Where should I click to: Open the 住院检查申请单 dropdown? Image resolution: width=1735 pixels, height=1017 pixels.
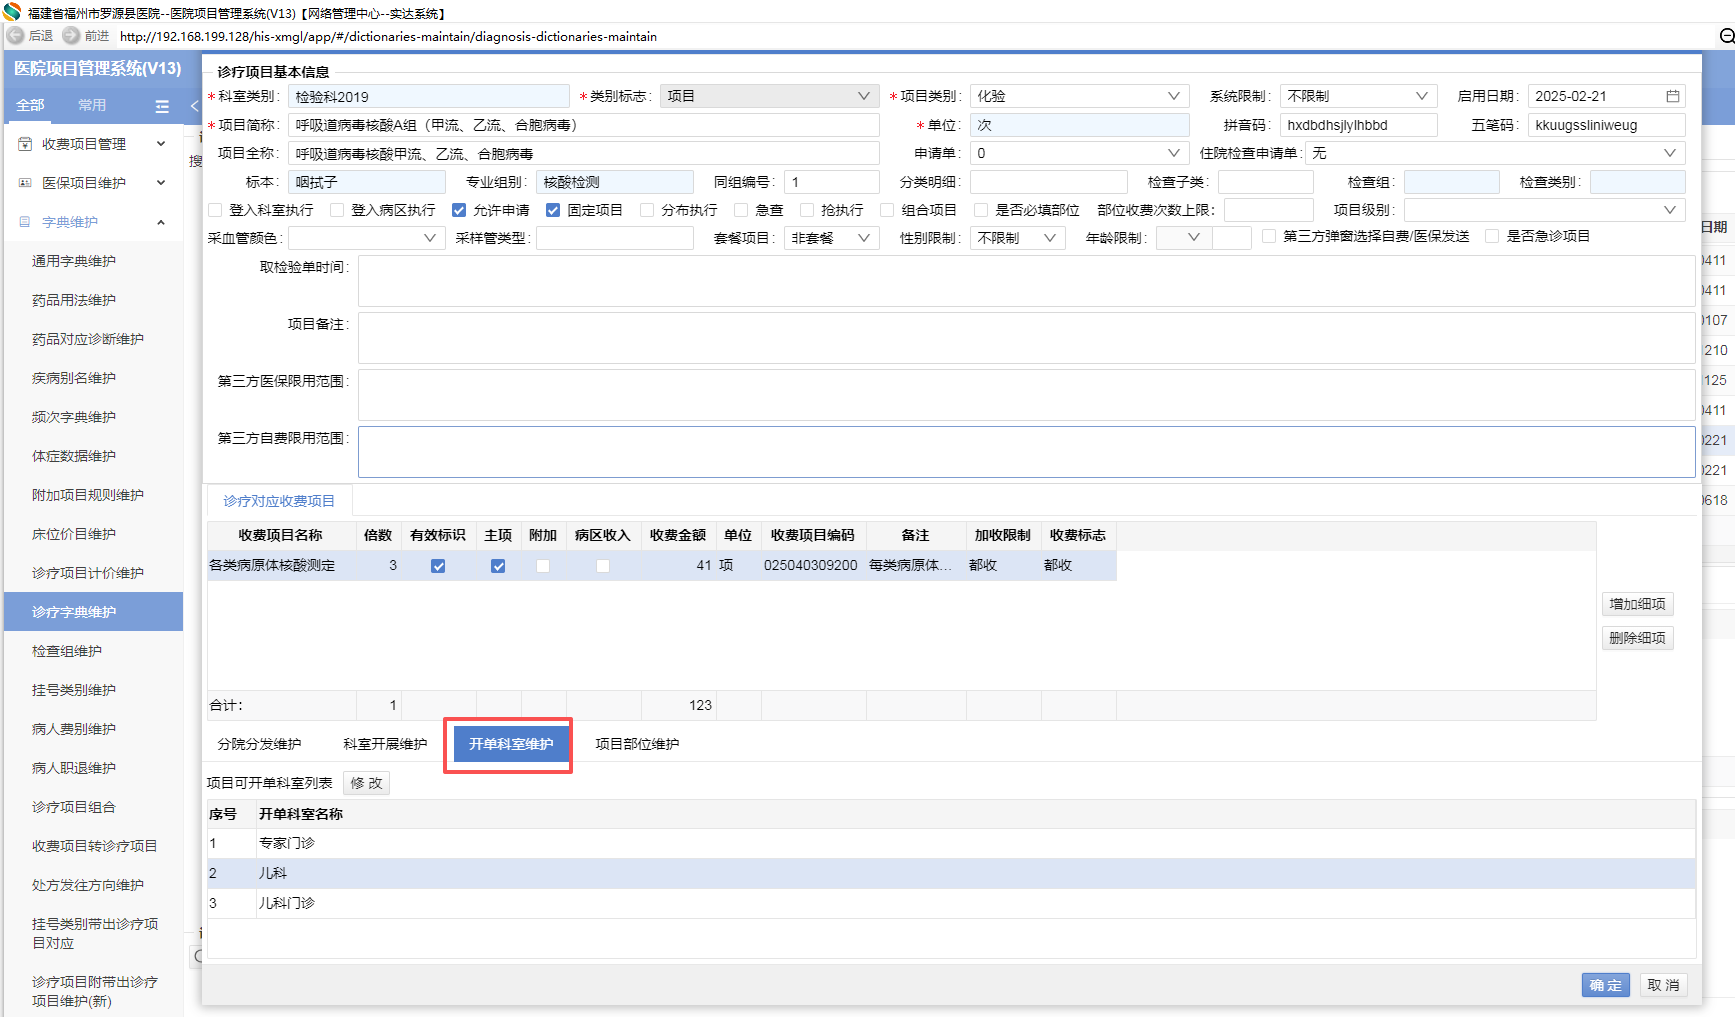pos(1495,153)
